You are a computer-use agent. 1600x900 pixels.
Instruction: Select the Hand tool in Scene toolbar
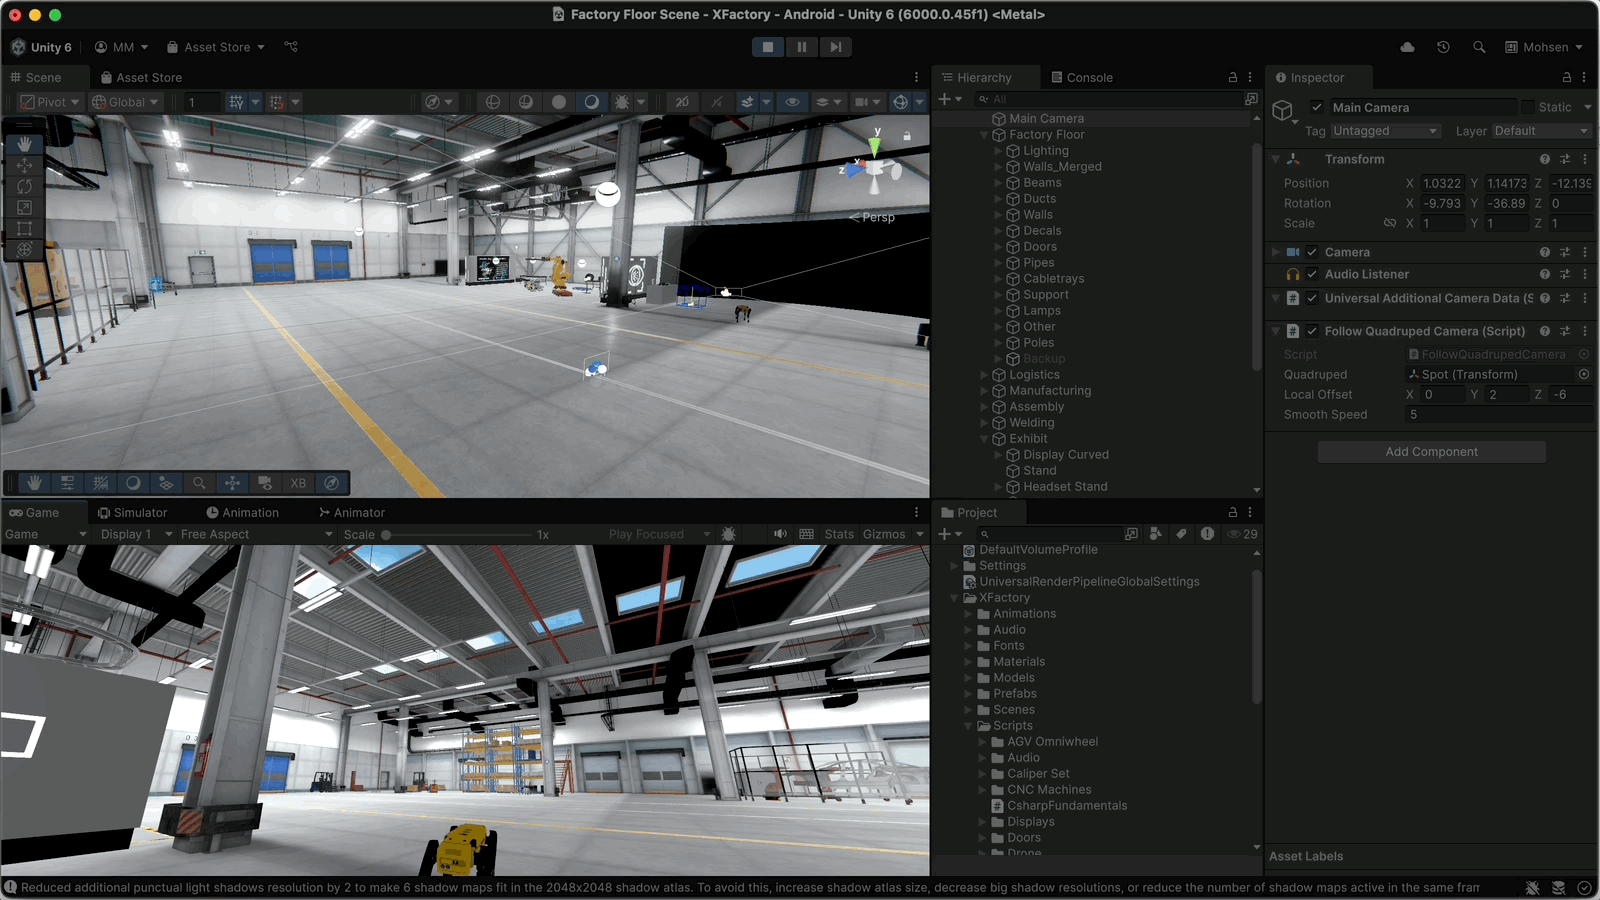click(24, 144)
